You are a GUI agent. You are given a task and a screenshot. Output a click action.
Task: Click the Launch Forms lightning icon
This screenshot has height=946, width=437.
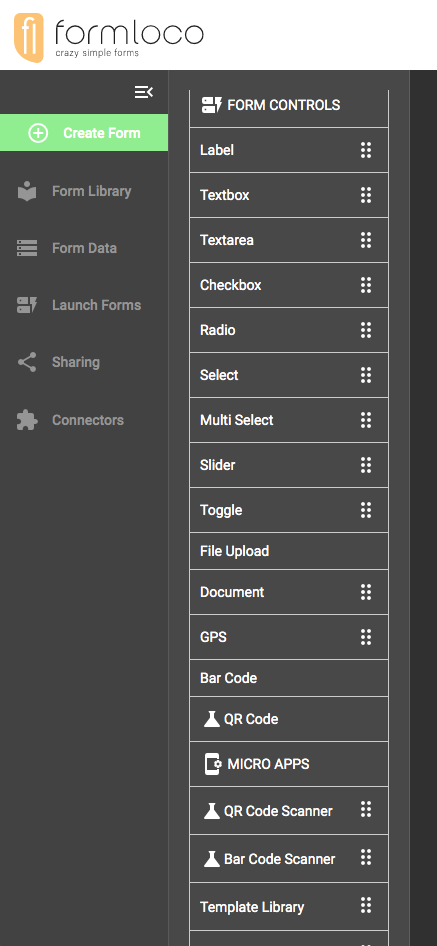point(27,305)
